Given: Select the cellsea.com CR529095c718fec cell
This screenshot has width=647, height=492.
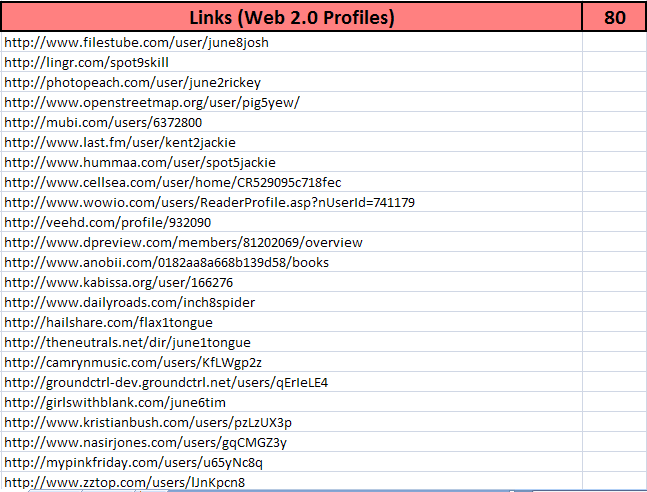Looking at the screenshot, I should (x=291, y=182).
